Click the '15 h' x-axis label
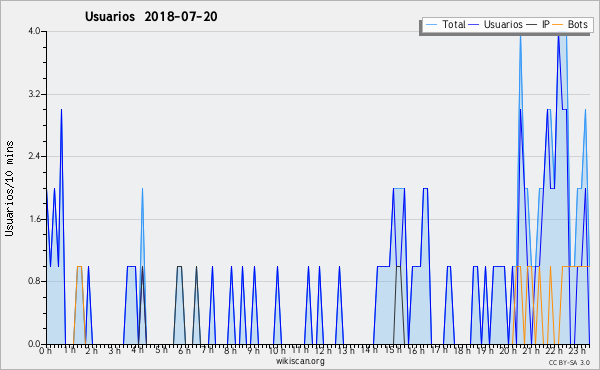The width and height of the screenshot is (600, 370). pos(393,350)
